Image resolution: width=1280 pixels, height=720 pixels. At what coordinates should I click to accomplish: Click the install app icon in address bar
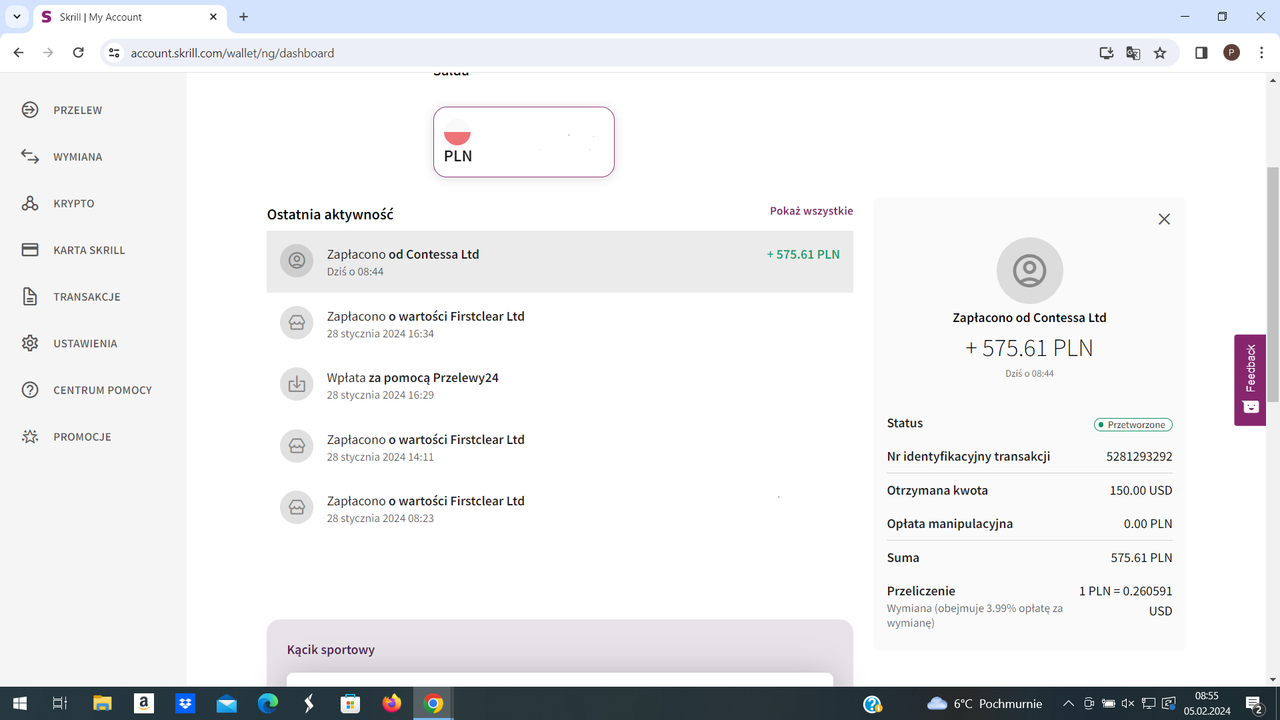(x=1106, y=53)
